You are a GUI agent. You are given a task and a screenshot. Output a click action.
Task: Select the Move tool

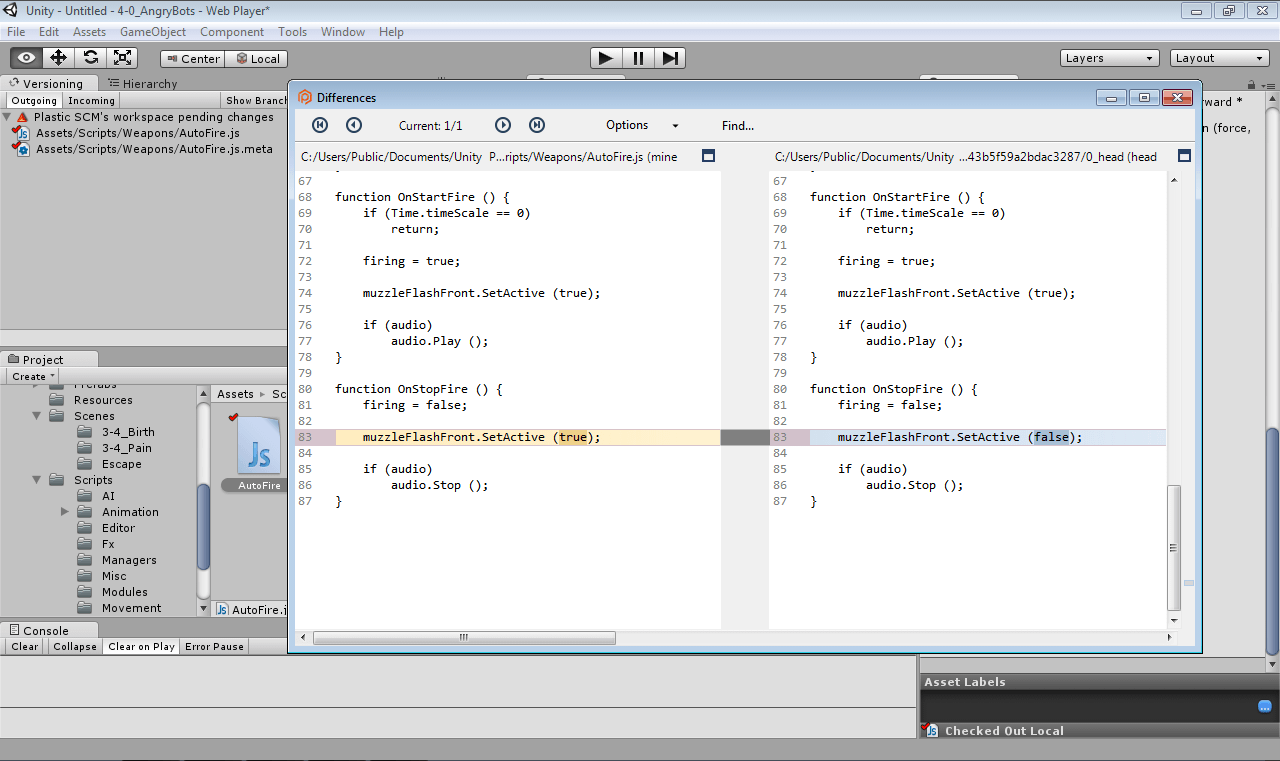coord(58,57)
